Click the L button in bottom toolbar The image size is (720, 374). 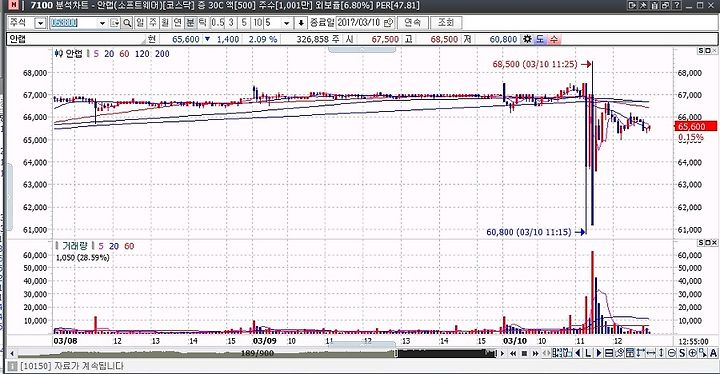tap(588, 353)
